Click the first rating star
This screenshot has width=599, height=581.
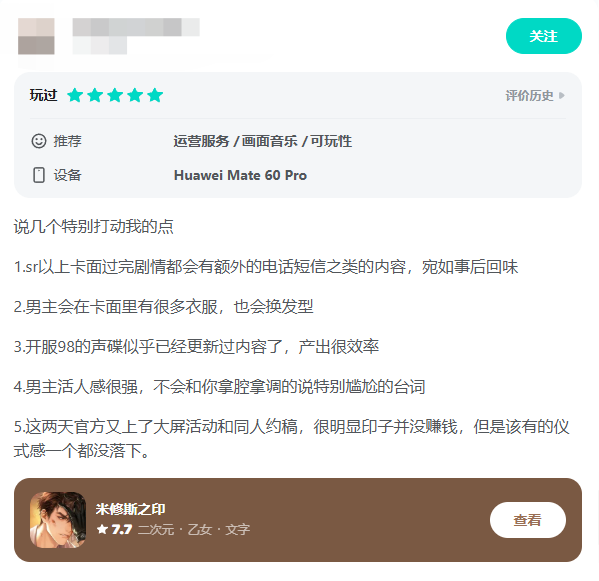click(75, 95)
